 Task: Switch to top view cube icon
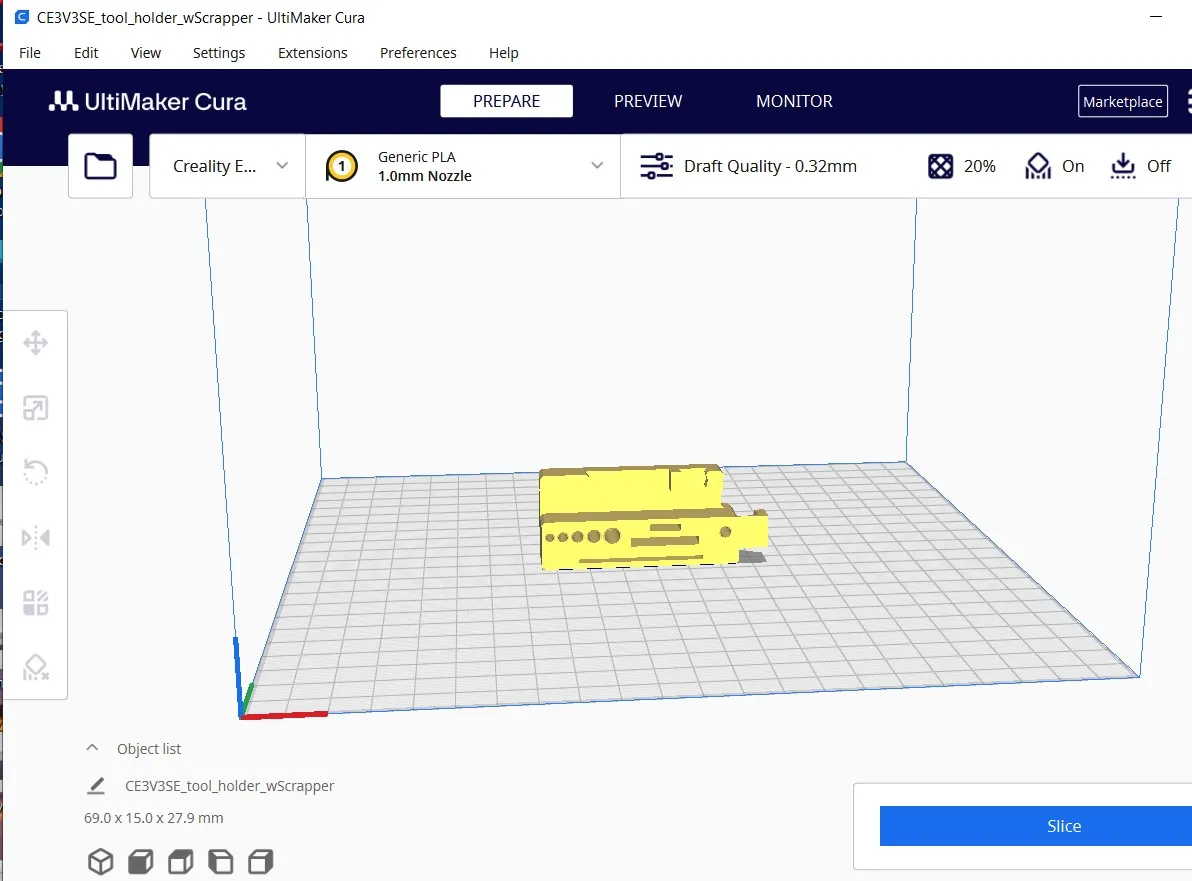coord(180,861)
